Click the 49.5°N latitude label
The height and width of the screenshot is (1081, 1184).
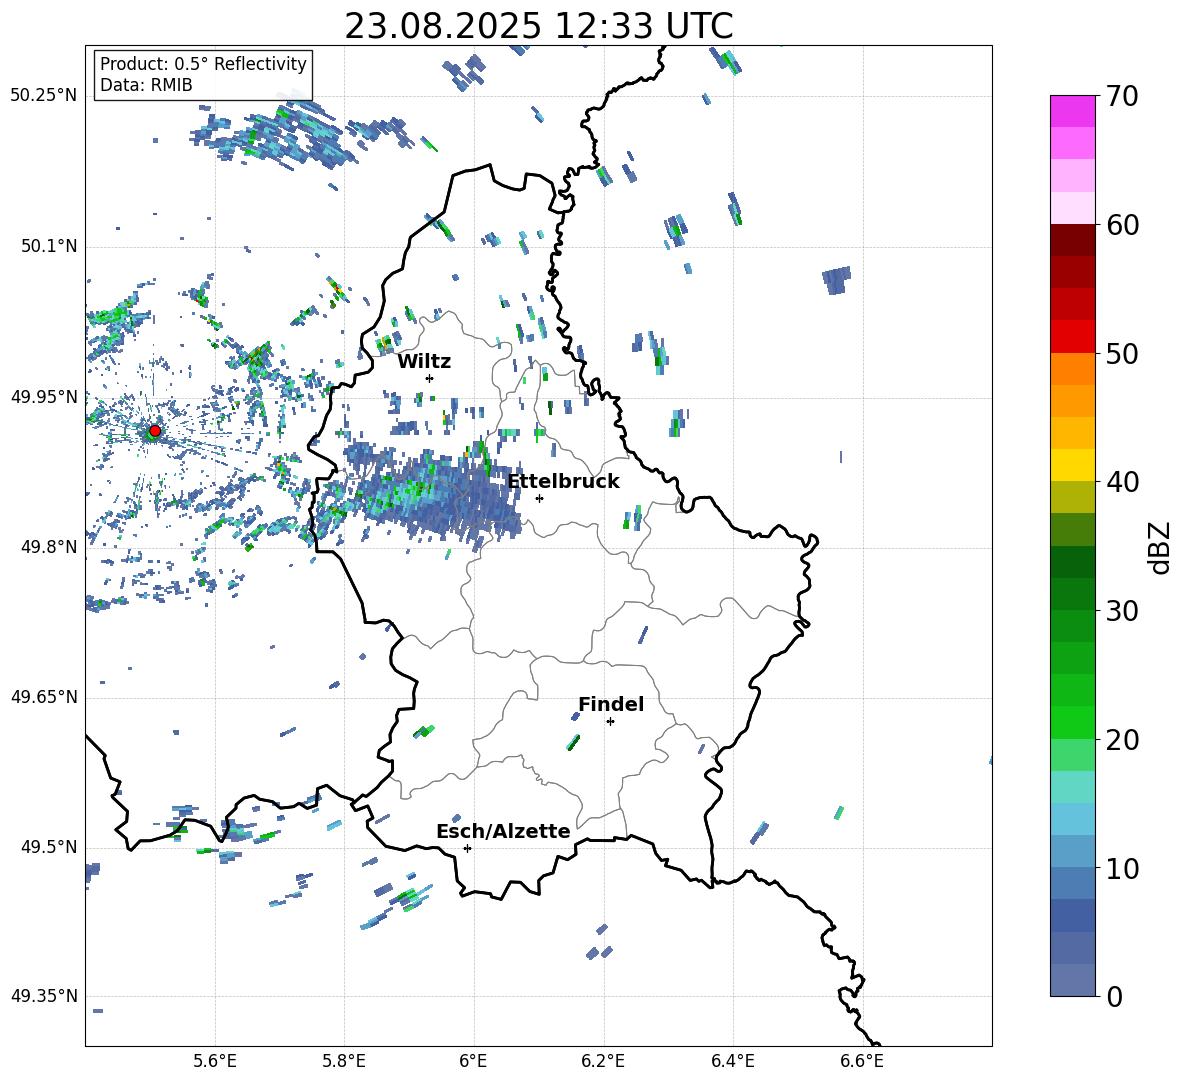coord(48,847)
